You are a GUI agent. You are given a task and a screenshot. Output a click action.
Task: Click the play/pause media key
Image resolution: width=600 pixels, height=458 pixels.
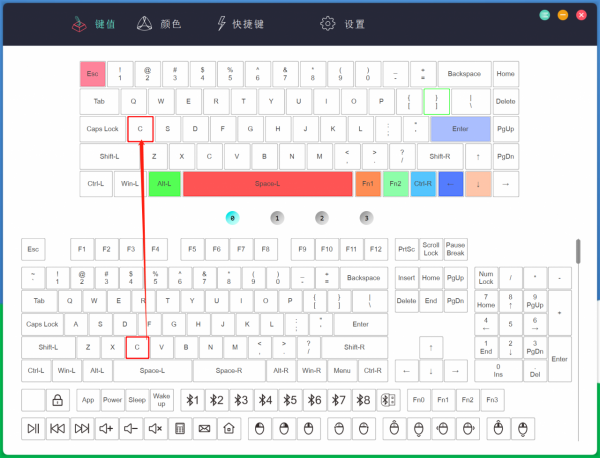coord(33,429)
